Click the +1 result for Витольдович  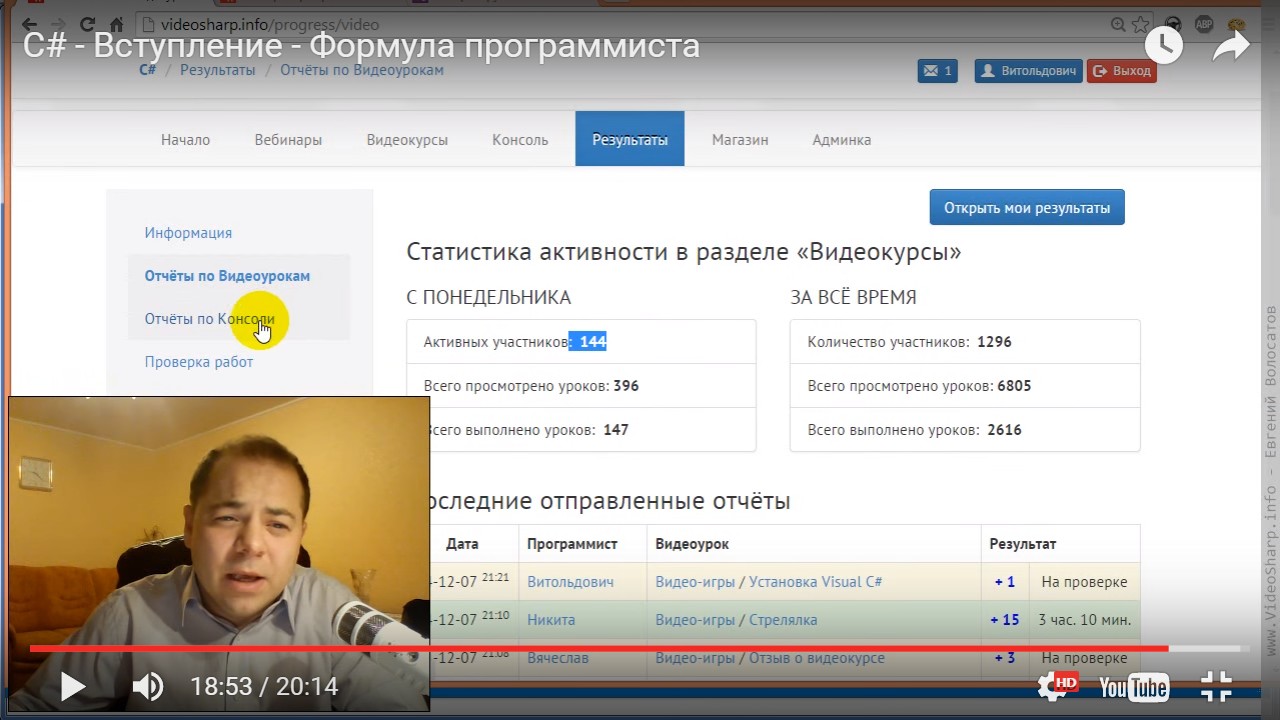point(1005,581)
